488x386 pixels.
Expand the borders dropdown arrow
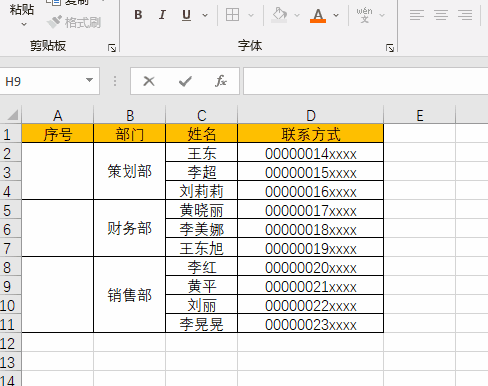click(251, 15)
